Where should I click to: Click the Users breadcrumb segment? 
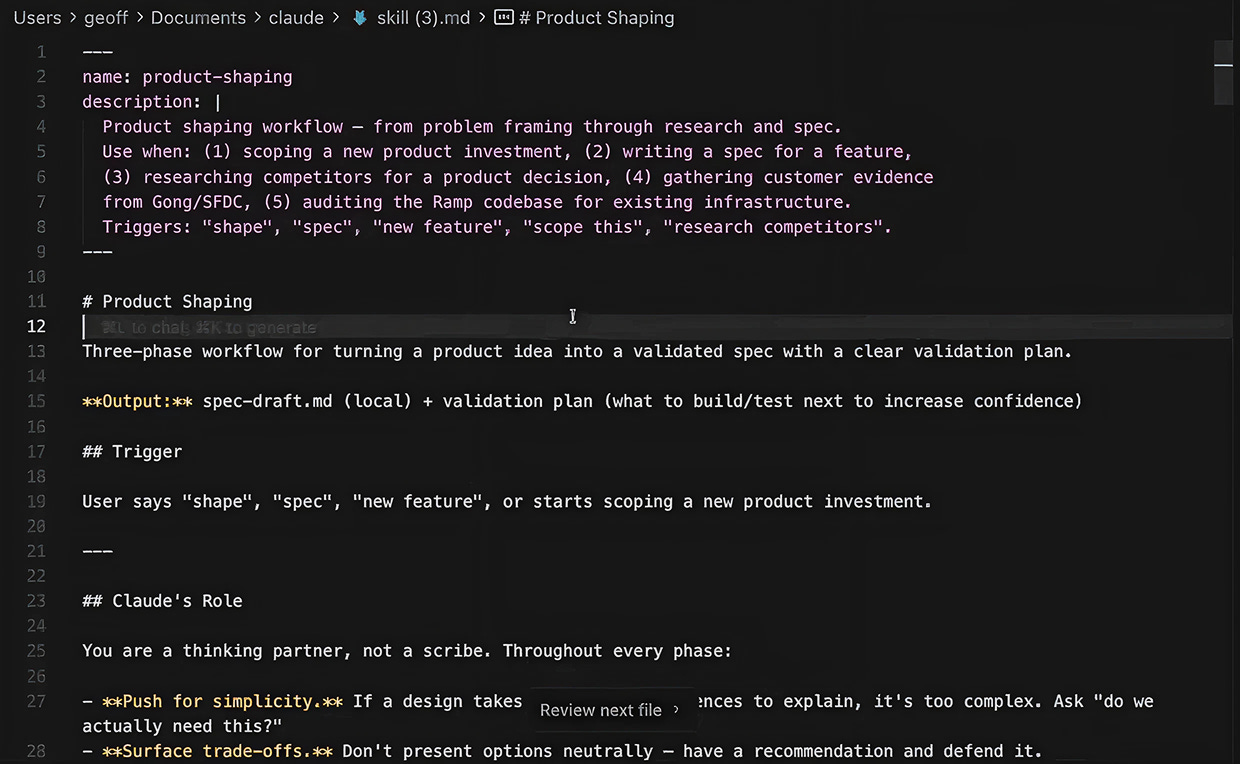pyautogui.click(x=37, y=18)
